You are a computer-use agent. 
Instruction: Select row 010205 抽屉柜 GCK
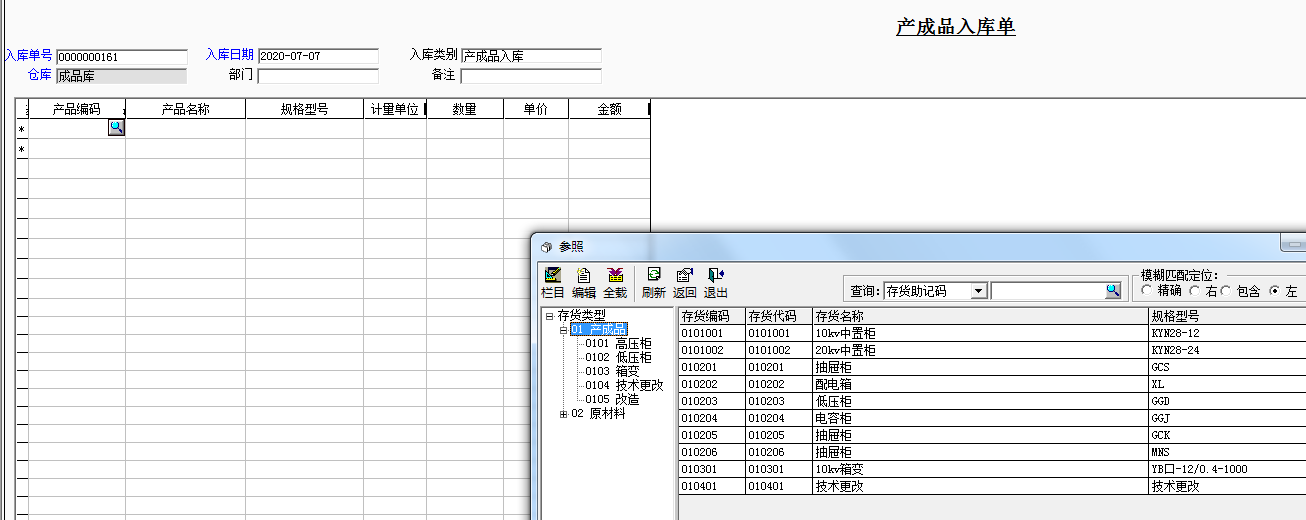992,435
